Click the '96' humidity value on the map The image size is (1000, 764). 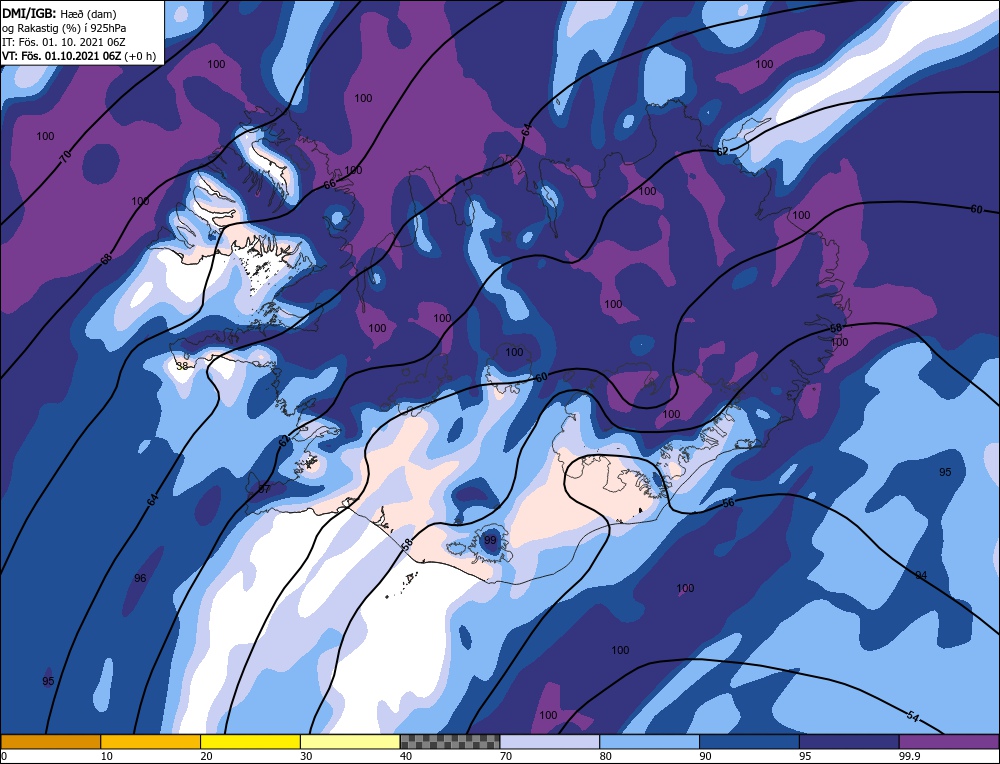(140, 578)
